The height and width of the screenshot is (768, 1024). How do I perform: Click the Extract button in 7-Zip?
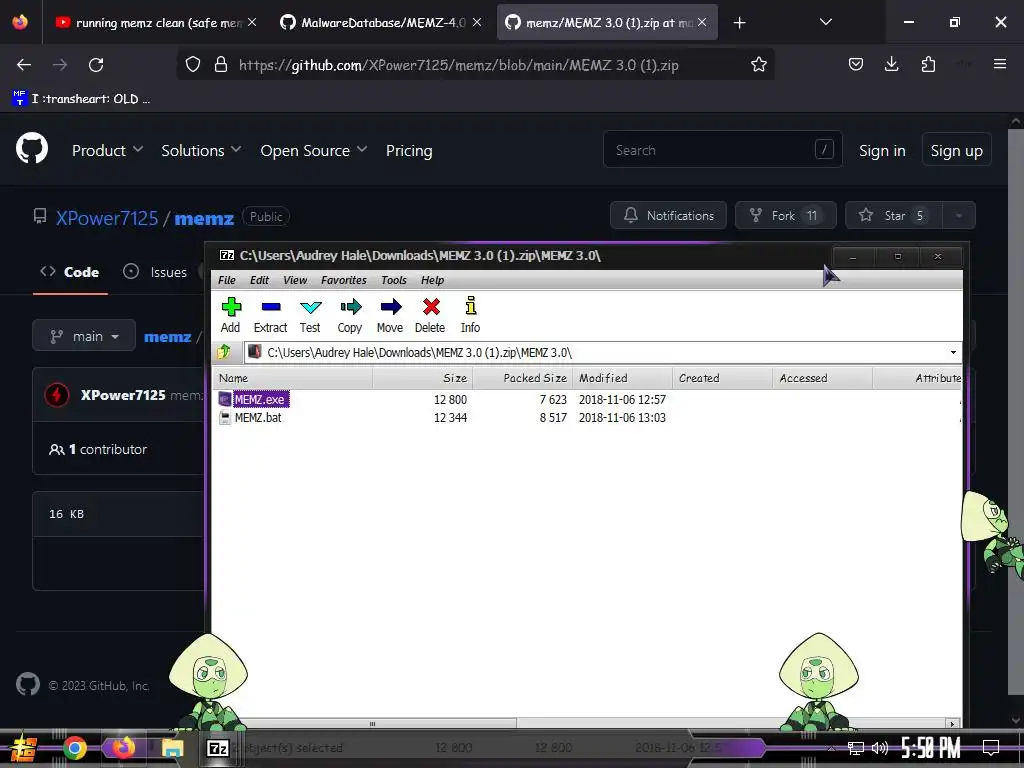[x=270, y=315]
